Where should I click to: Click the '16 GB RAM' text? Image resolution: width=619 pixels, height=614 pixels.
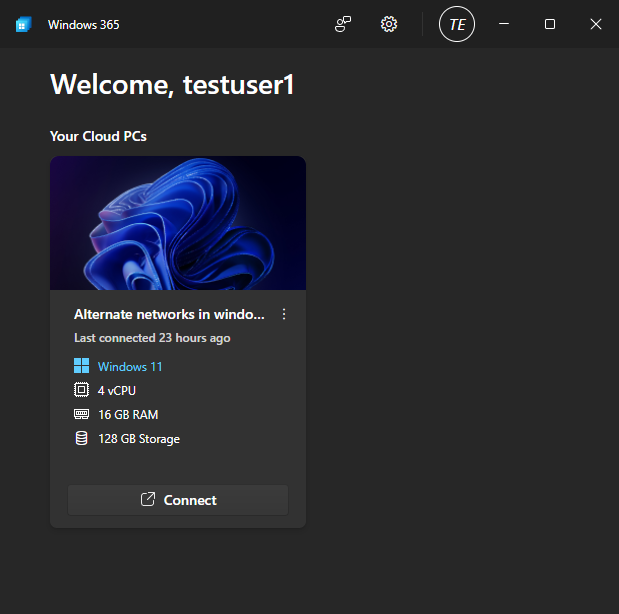pyautogui.click(x=128, y=415)
